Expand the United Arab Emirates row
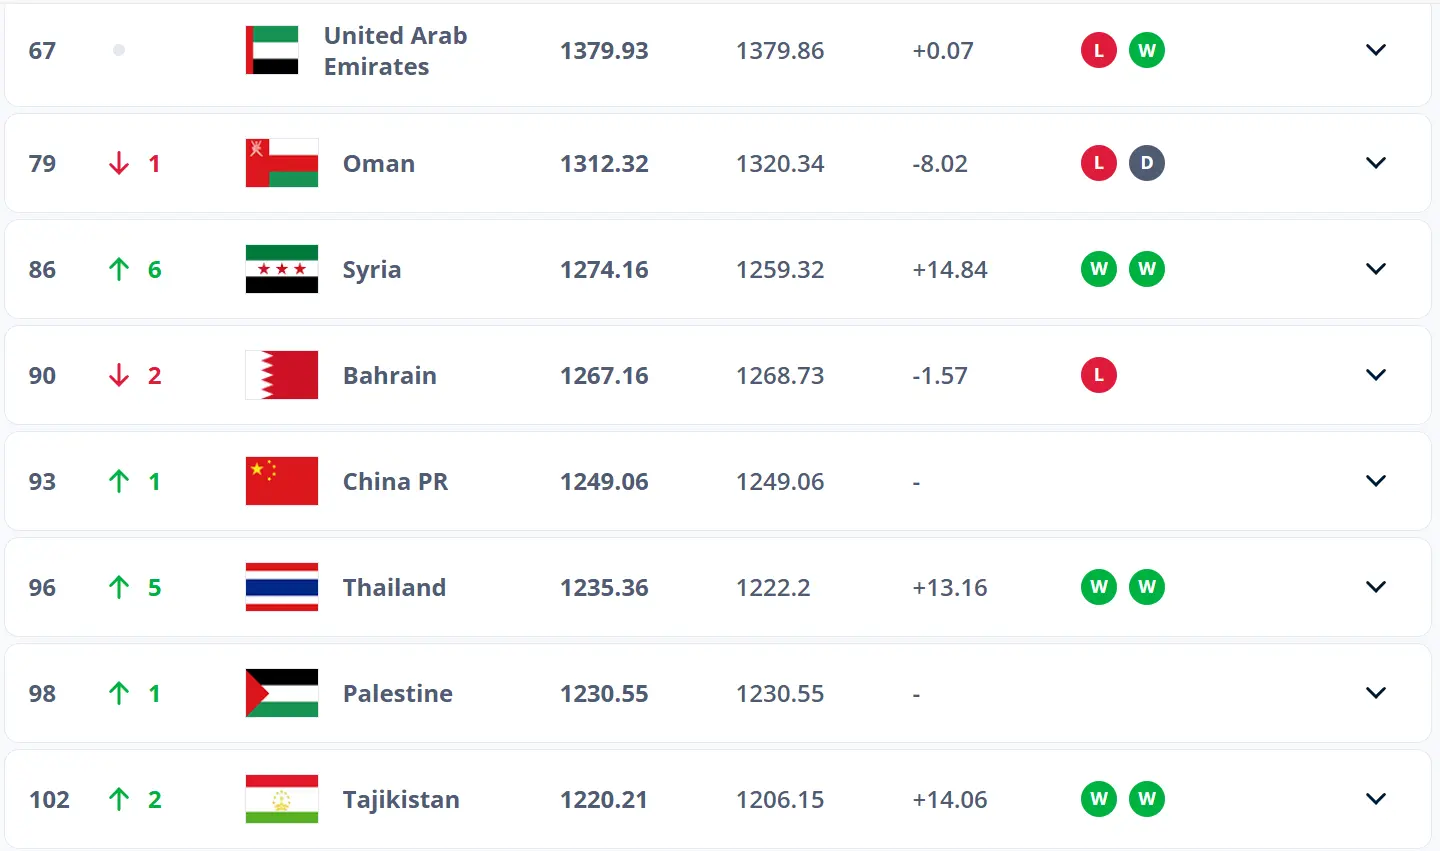 point(1376,50)
